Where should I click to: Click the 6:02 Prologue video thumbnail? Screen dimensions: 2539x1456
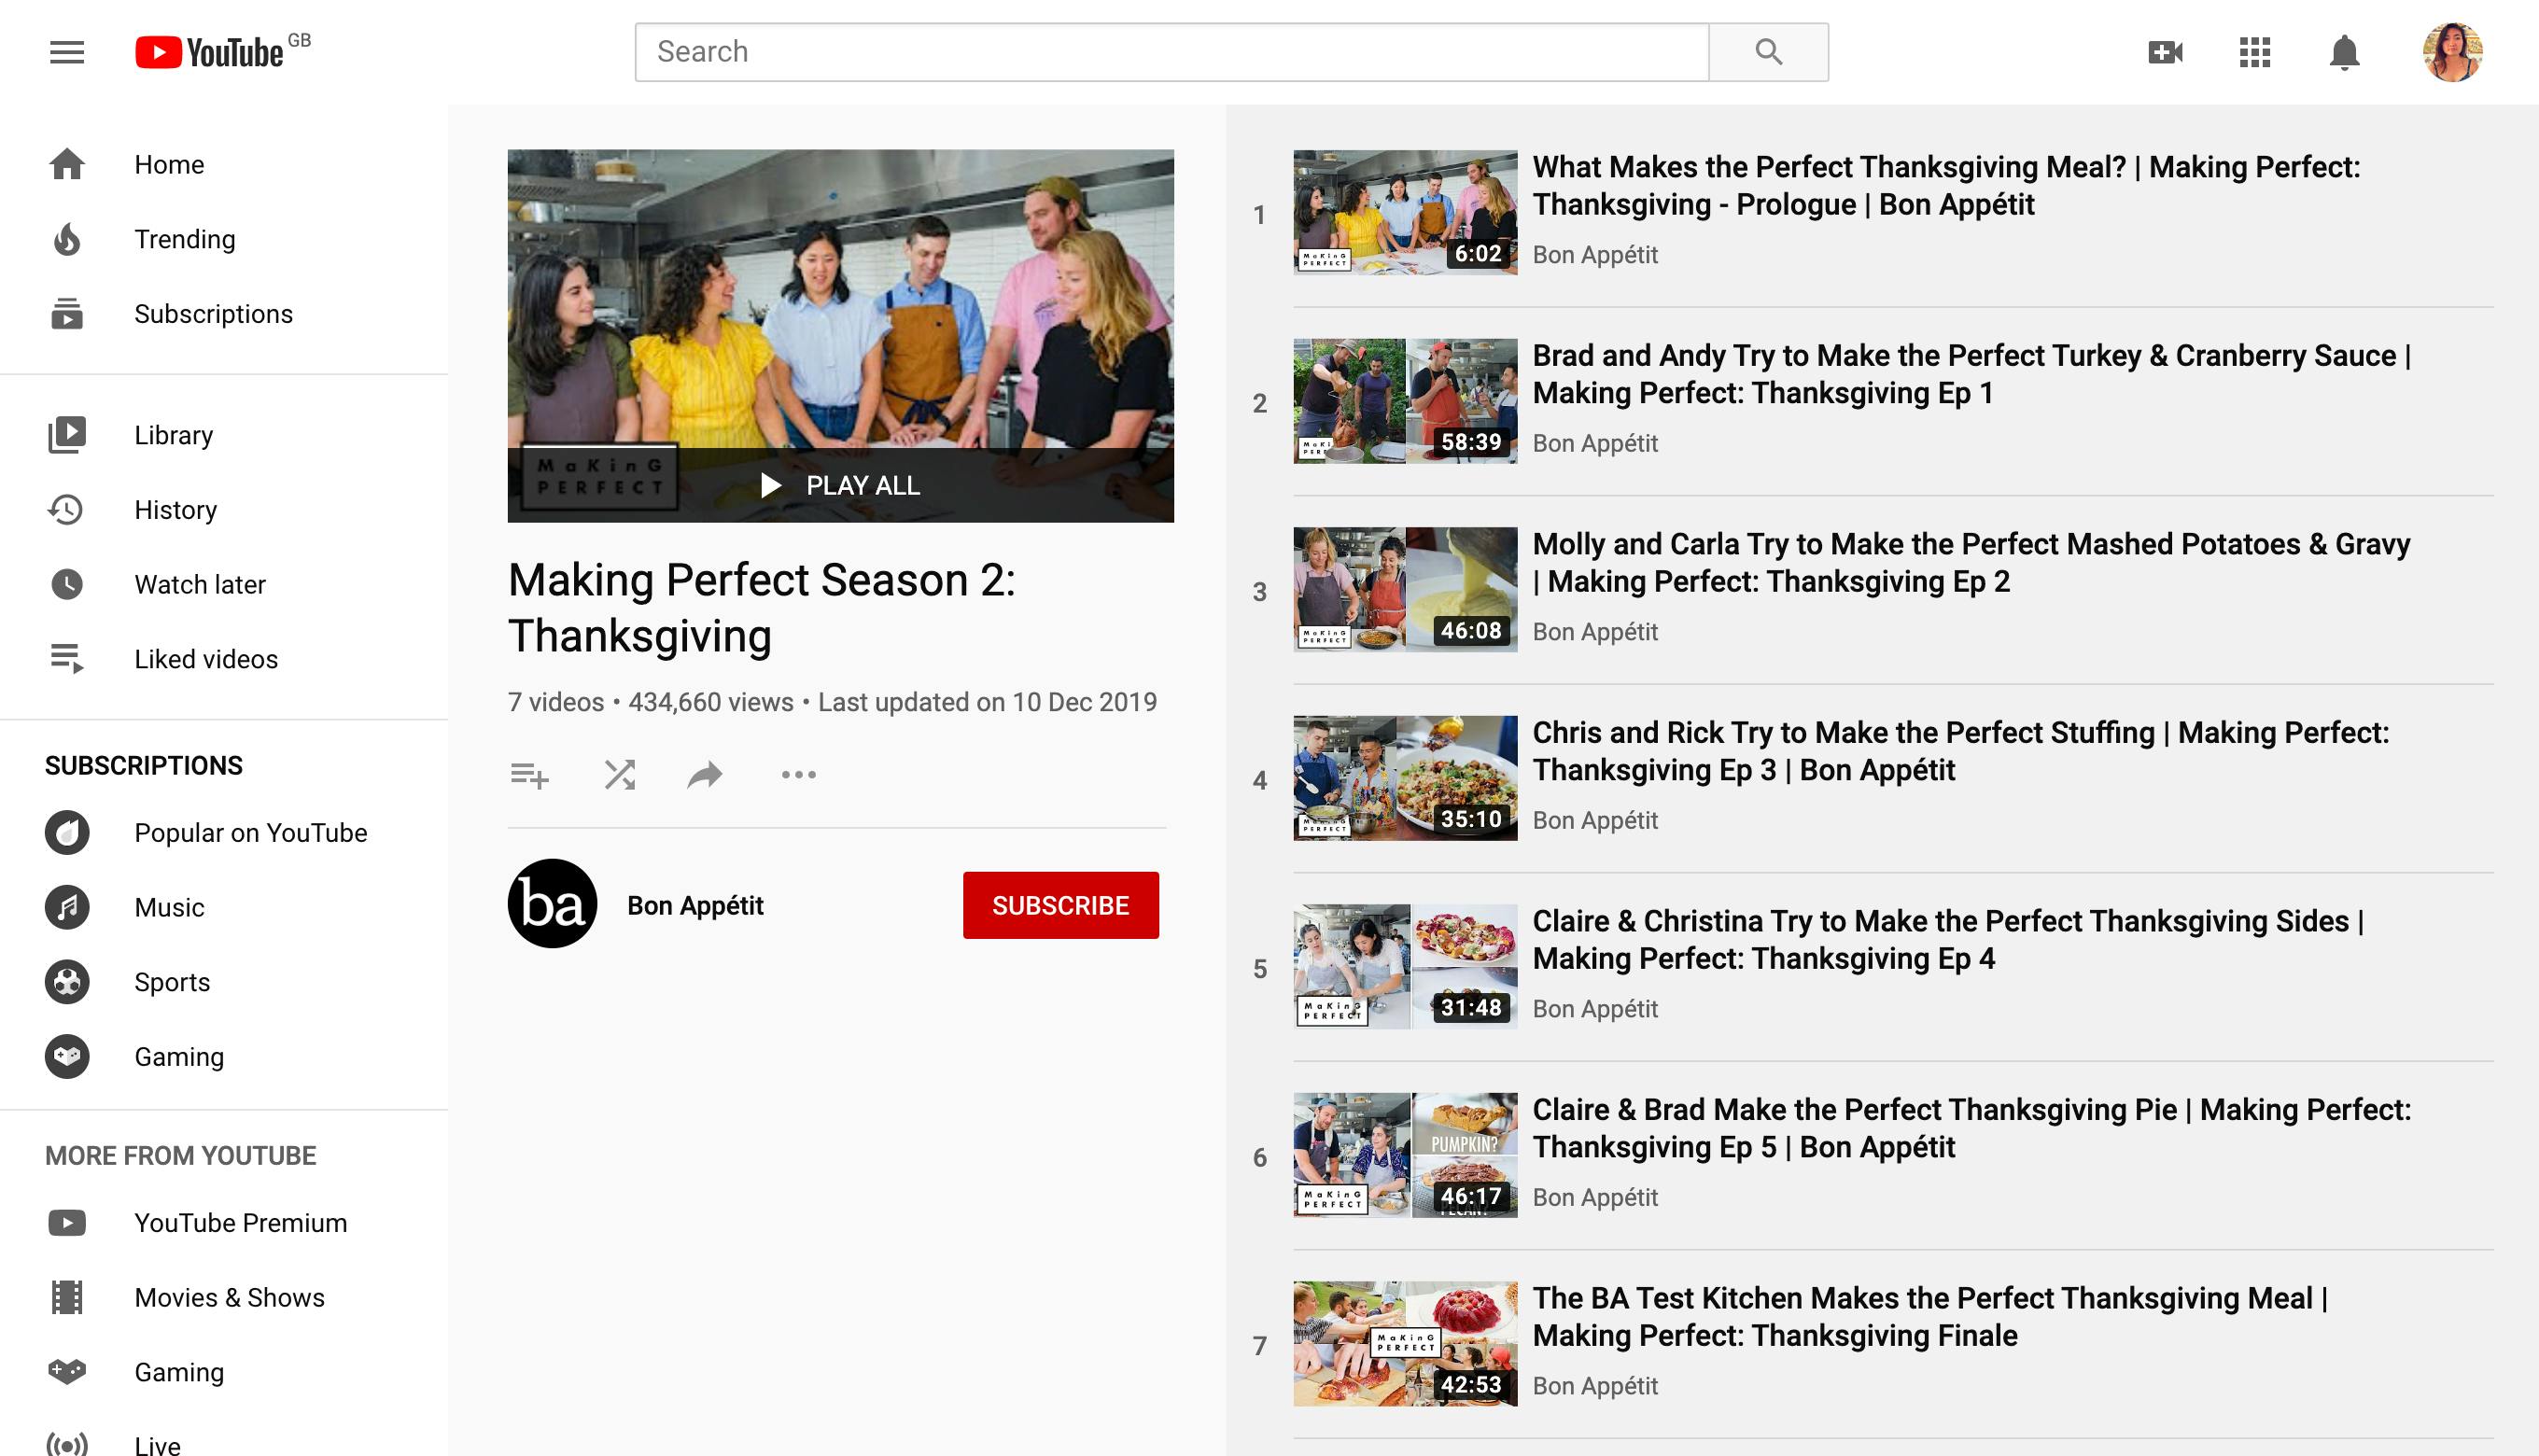coord(1405,212)
